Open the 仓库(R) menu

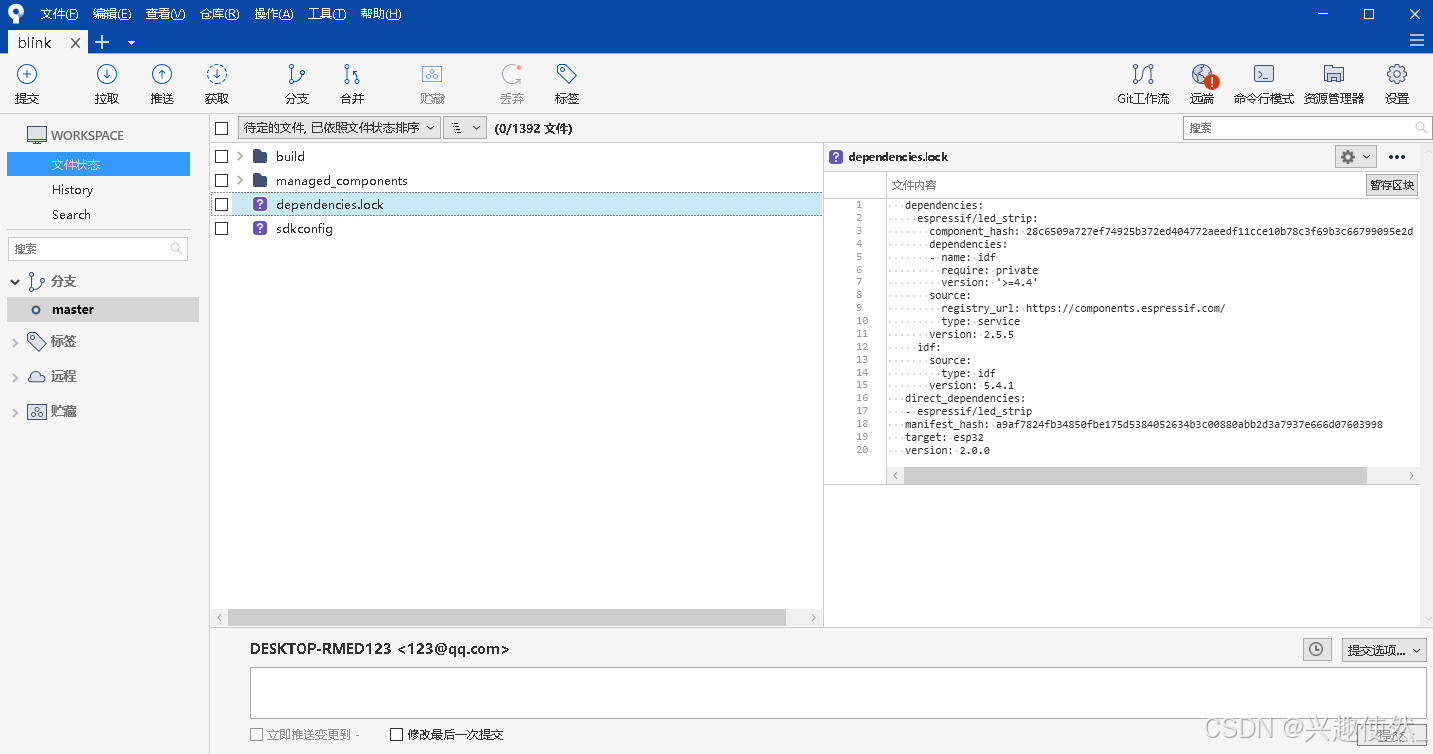(219, 14)
